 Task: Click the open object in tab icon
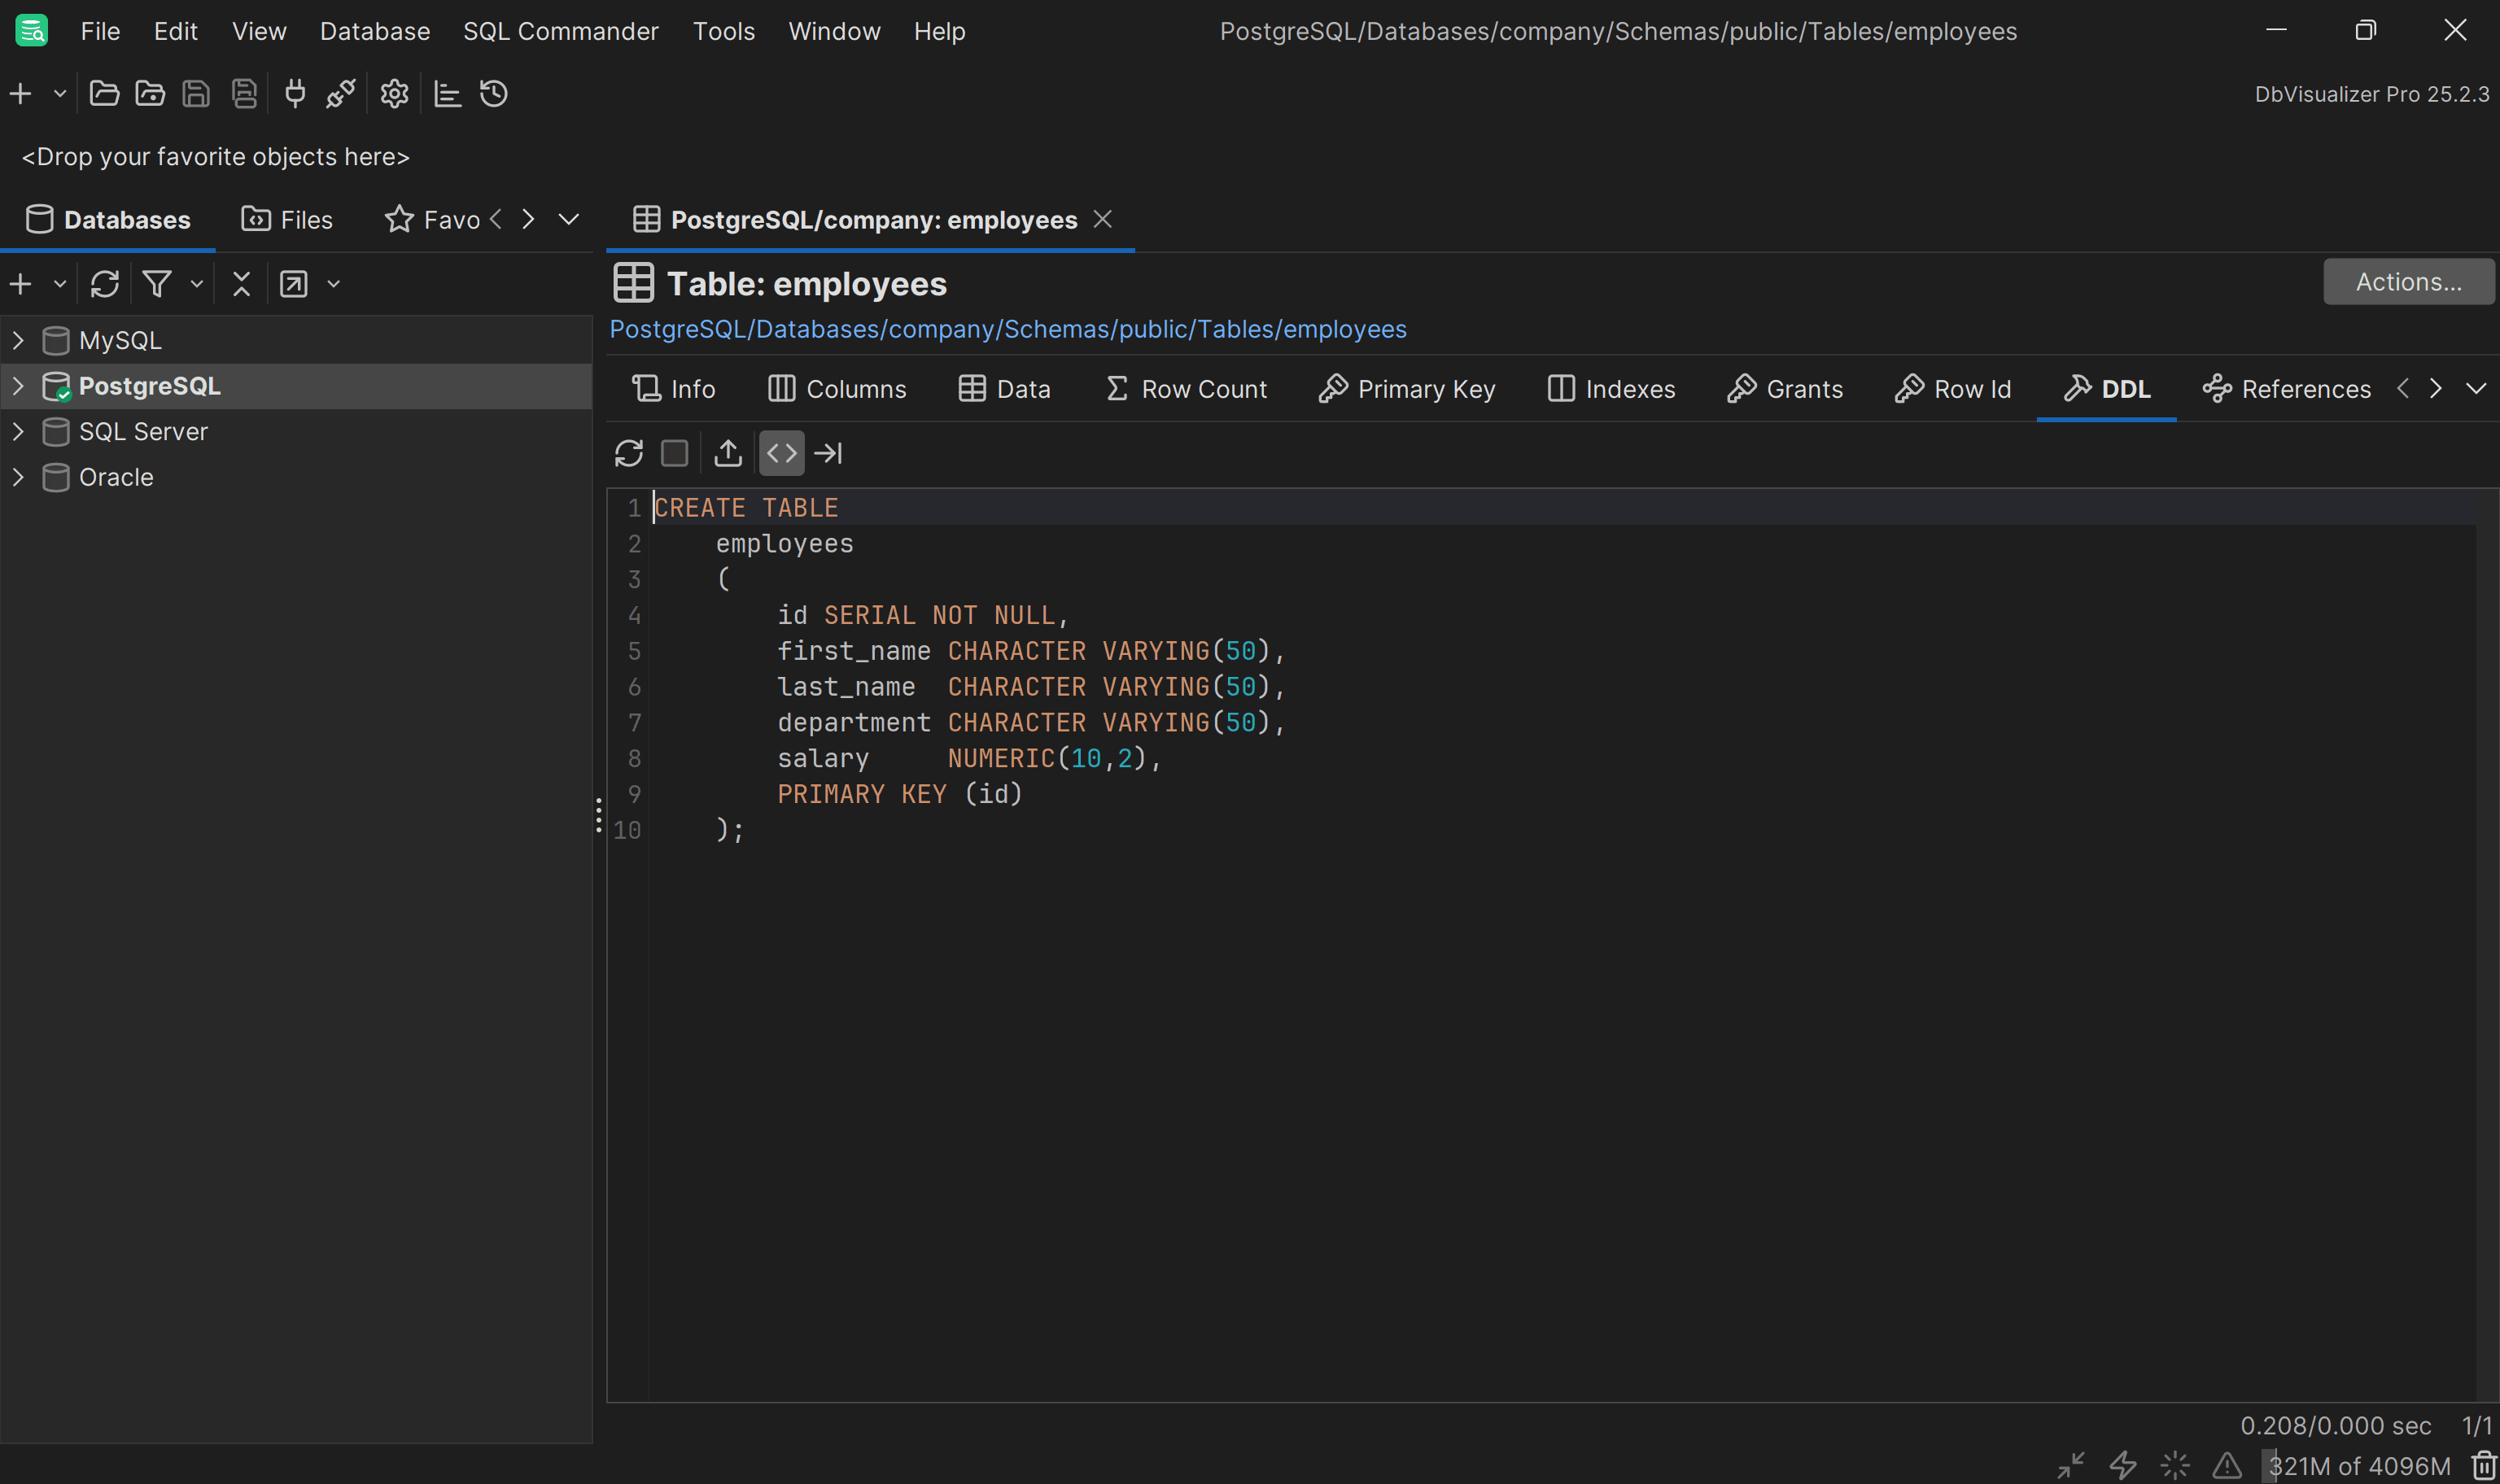point(294,284)
